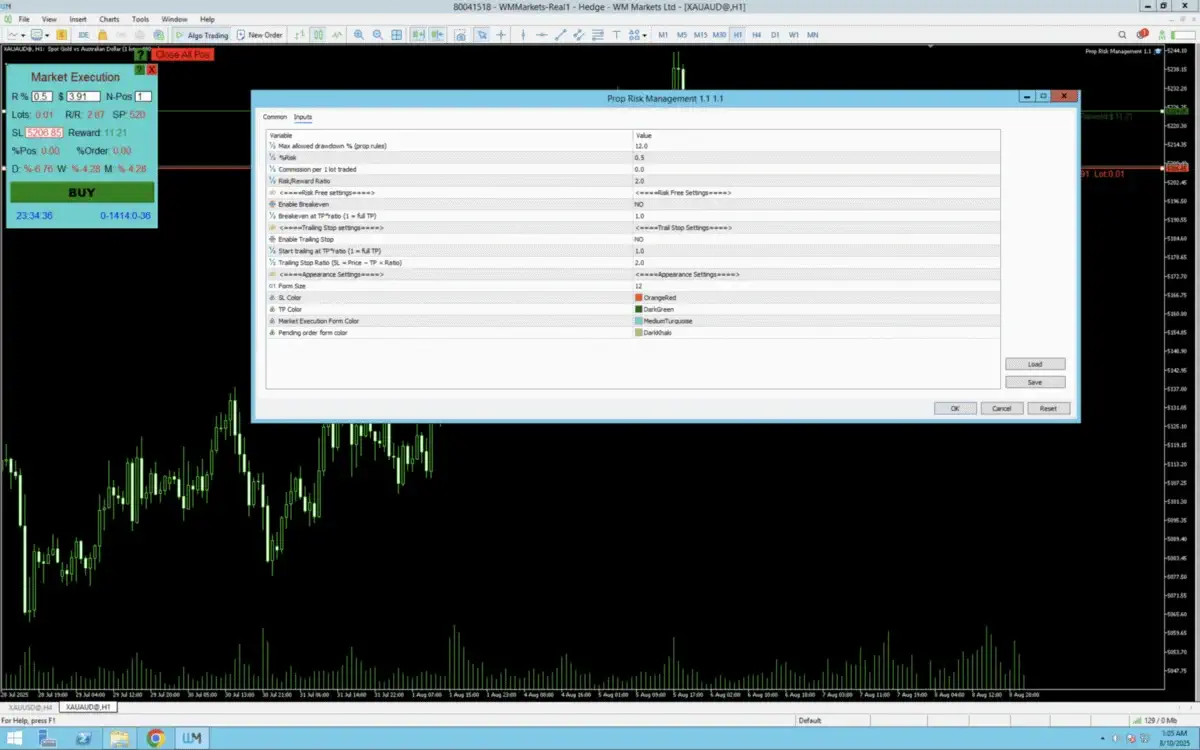Switch to D1 timeframe
Image resolution: width=1200 pixels, height=750 pixels.
(x=775, y=35)
